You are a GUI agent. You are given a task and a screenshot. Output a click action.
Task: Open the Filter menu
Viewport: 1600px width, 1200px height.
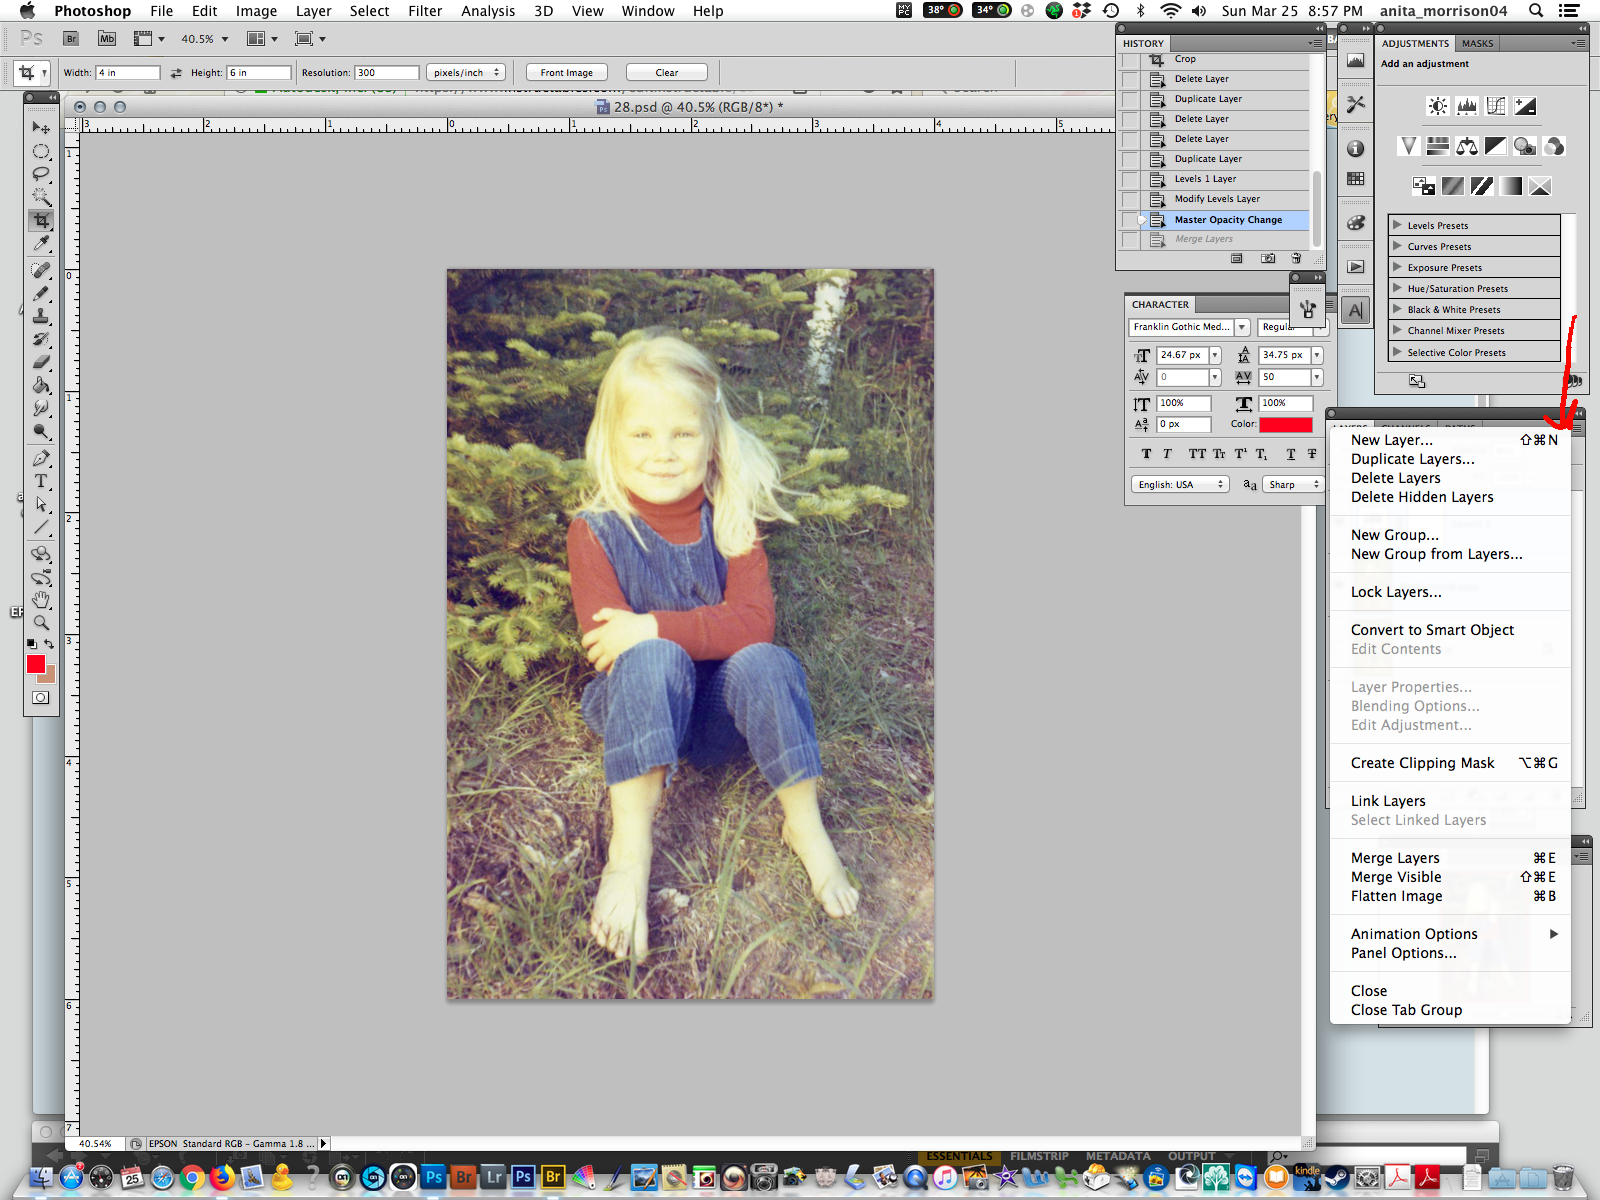click(x=425, y=11)
